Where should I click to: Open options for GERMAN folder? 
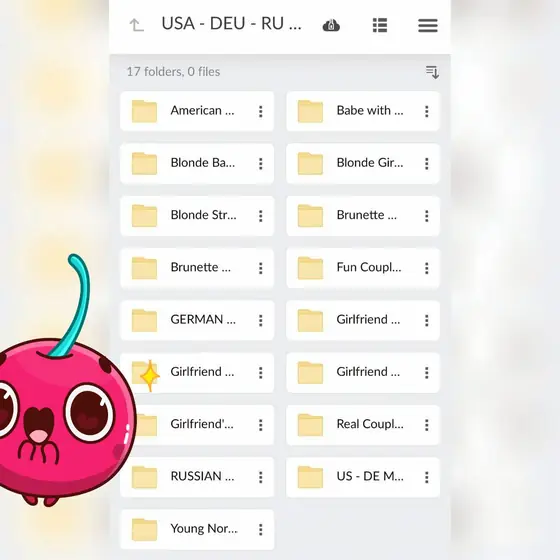[261, 320]
